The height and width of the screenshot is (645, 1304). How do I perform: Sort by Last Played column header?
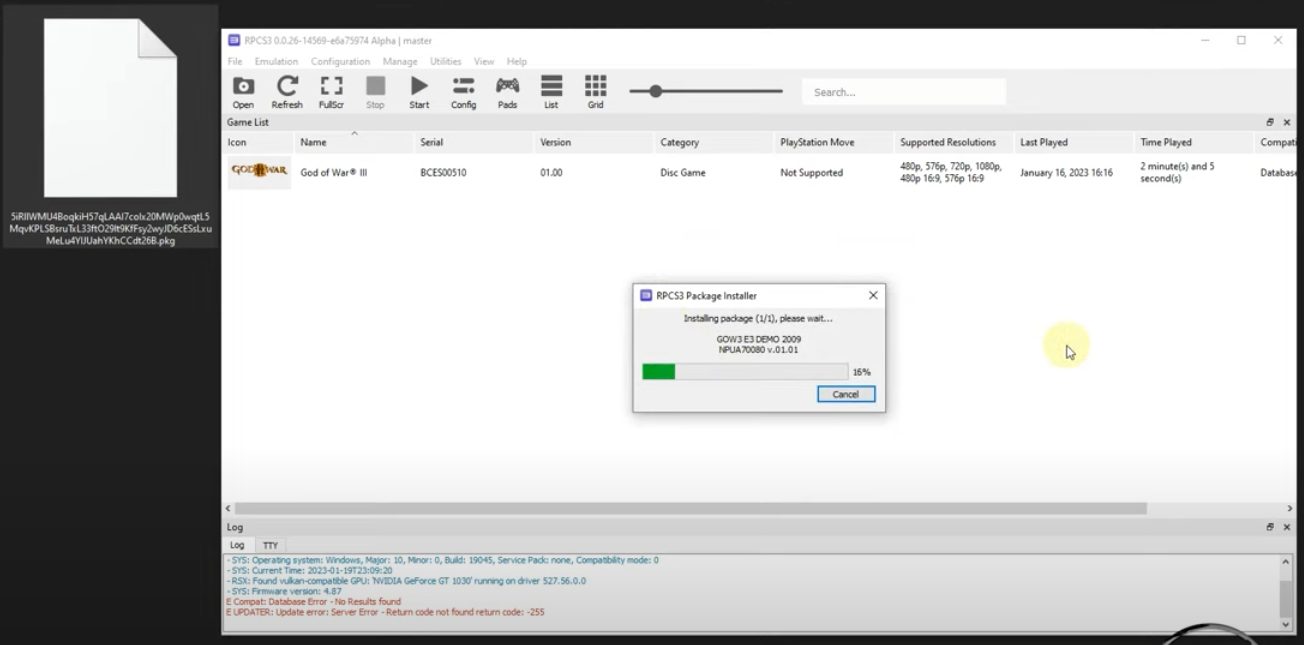tap(1074, 142)
